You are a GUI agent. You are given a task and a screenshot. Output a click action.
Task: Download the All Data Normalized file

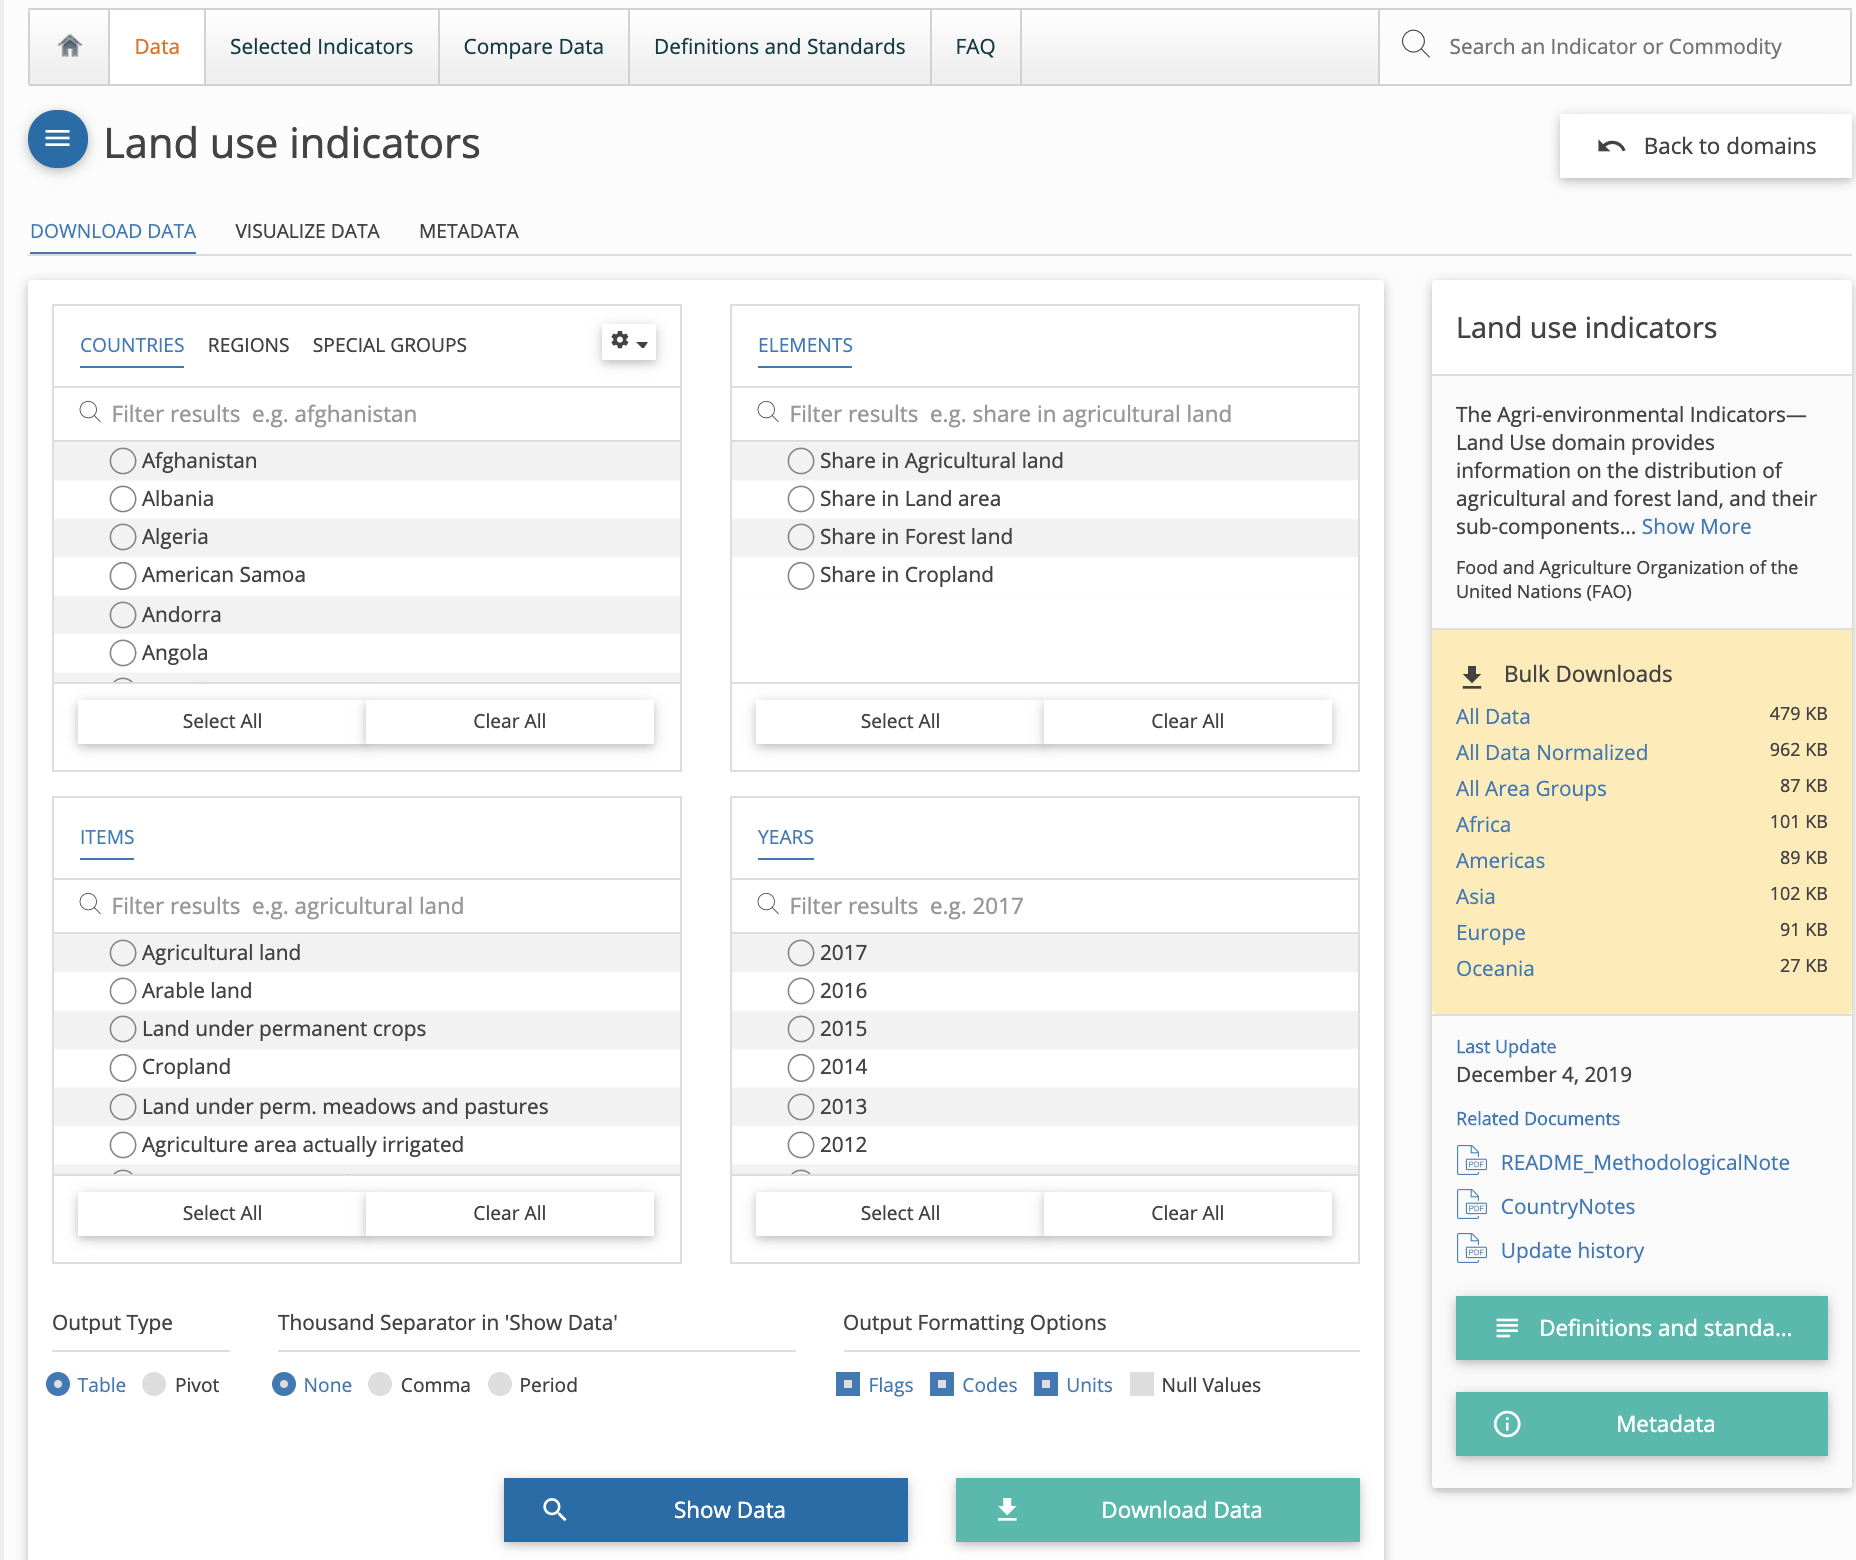pyautogui.click(x=1551, y=752)
